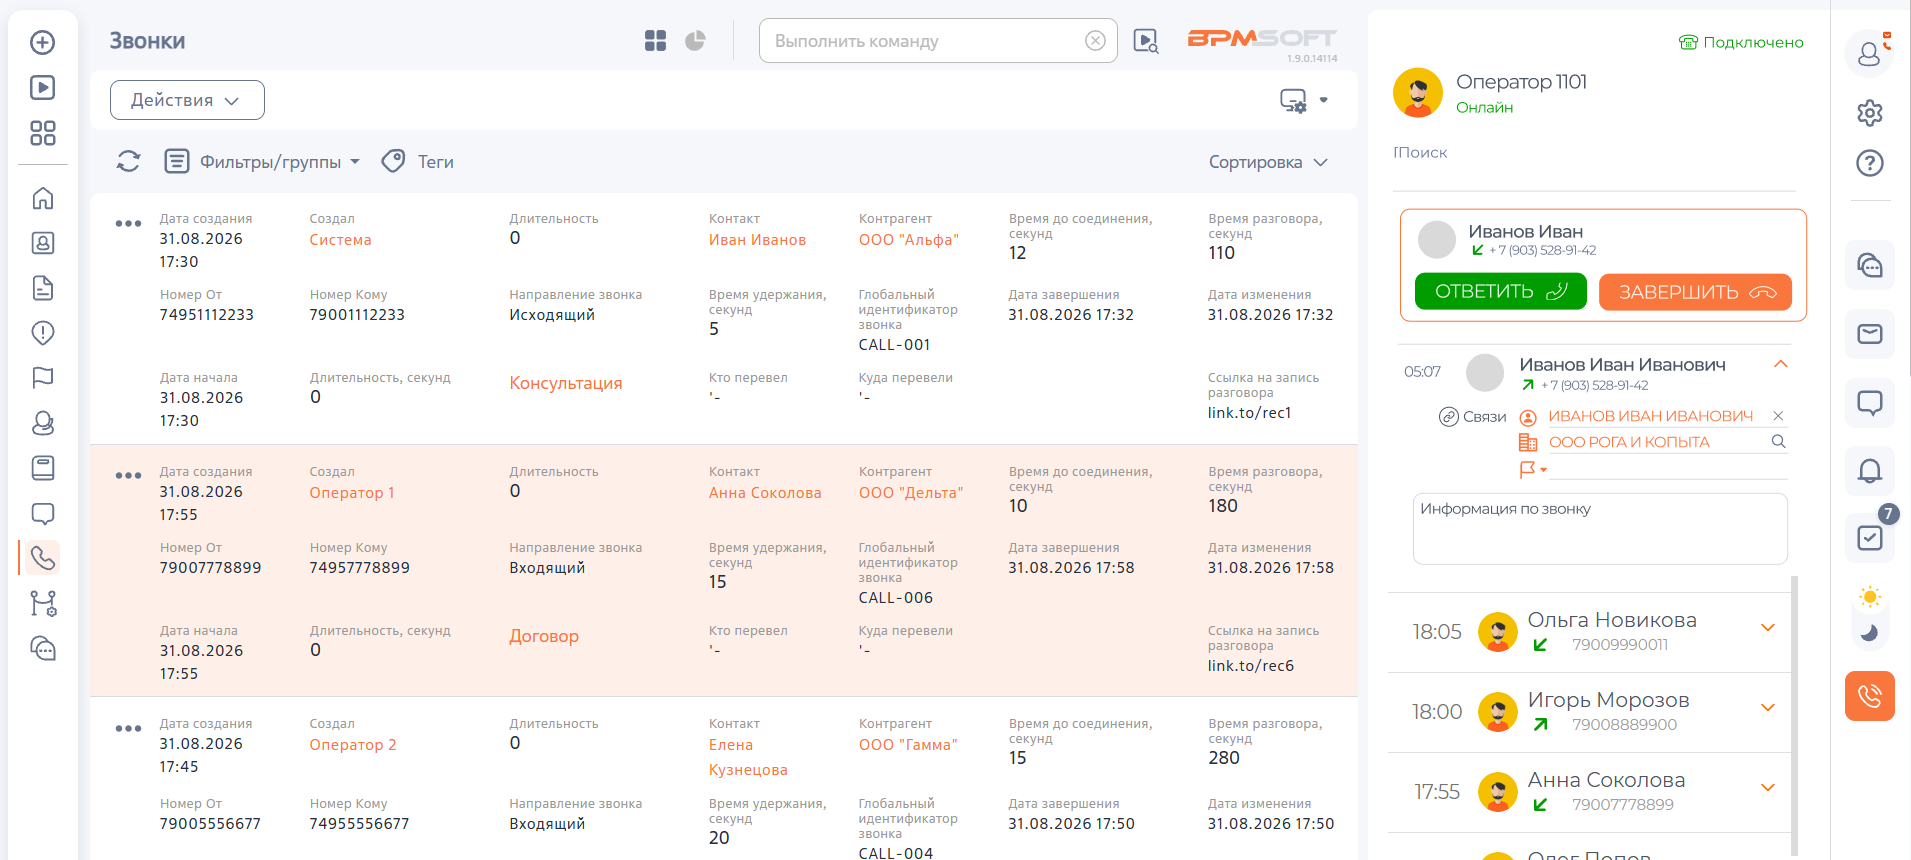The image size is (1911, 860).
Task: Open the tasks icon with badge 7
Action: tap(1869, 537)
